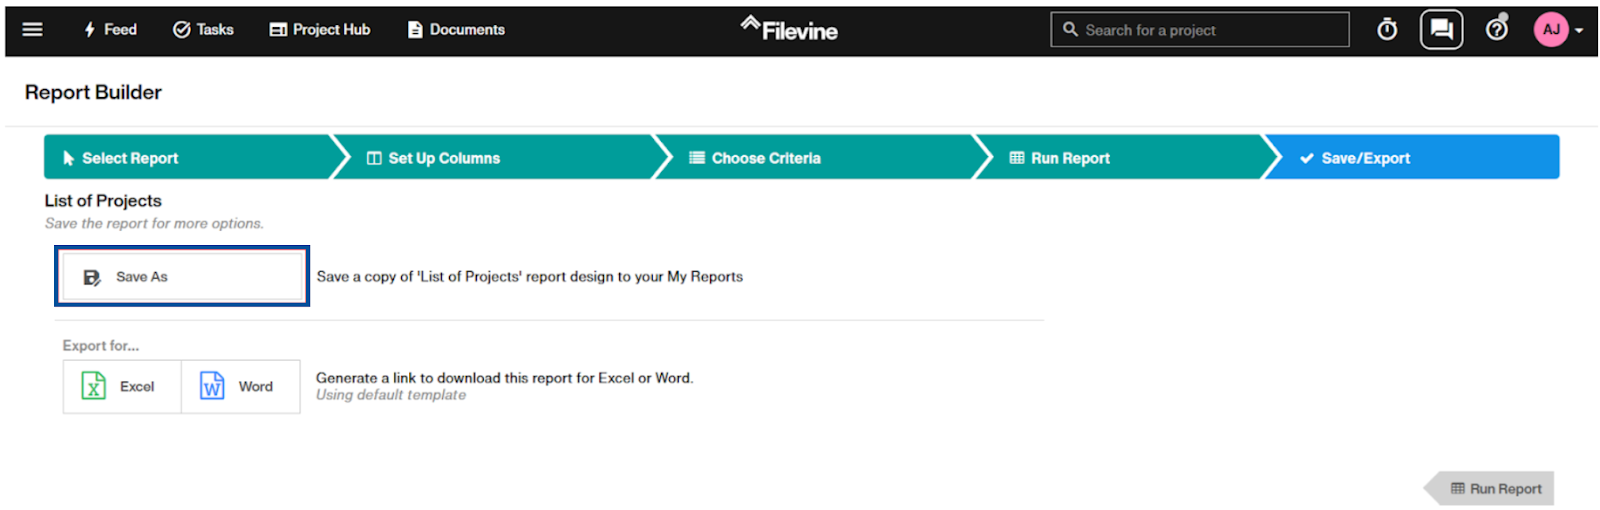The height and width of the screenshot is (510, 1600).
Task: Focus the Search for a project field
Action: coord(1199,30)
